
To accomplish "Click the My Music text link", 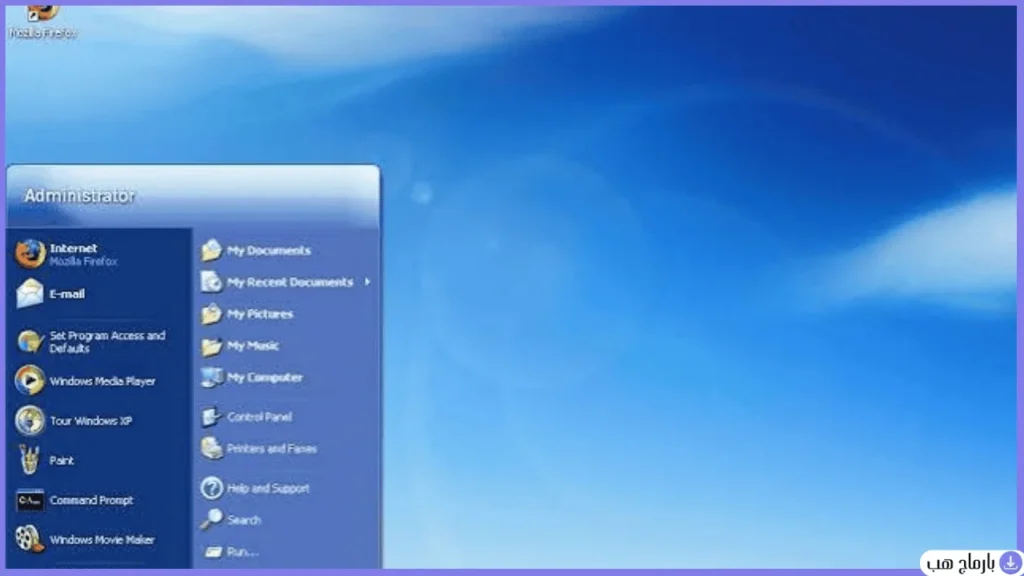I will pos(253,346).
